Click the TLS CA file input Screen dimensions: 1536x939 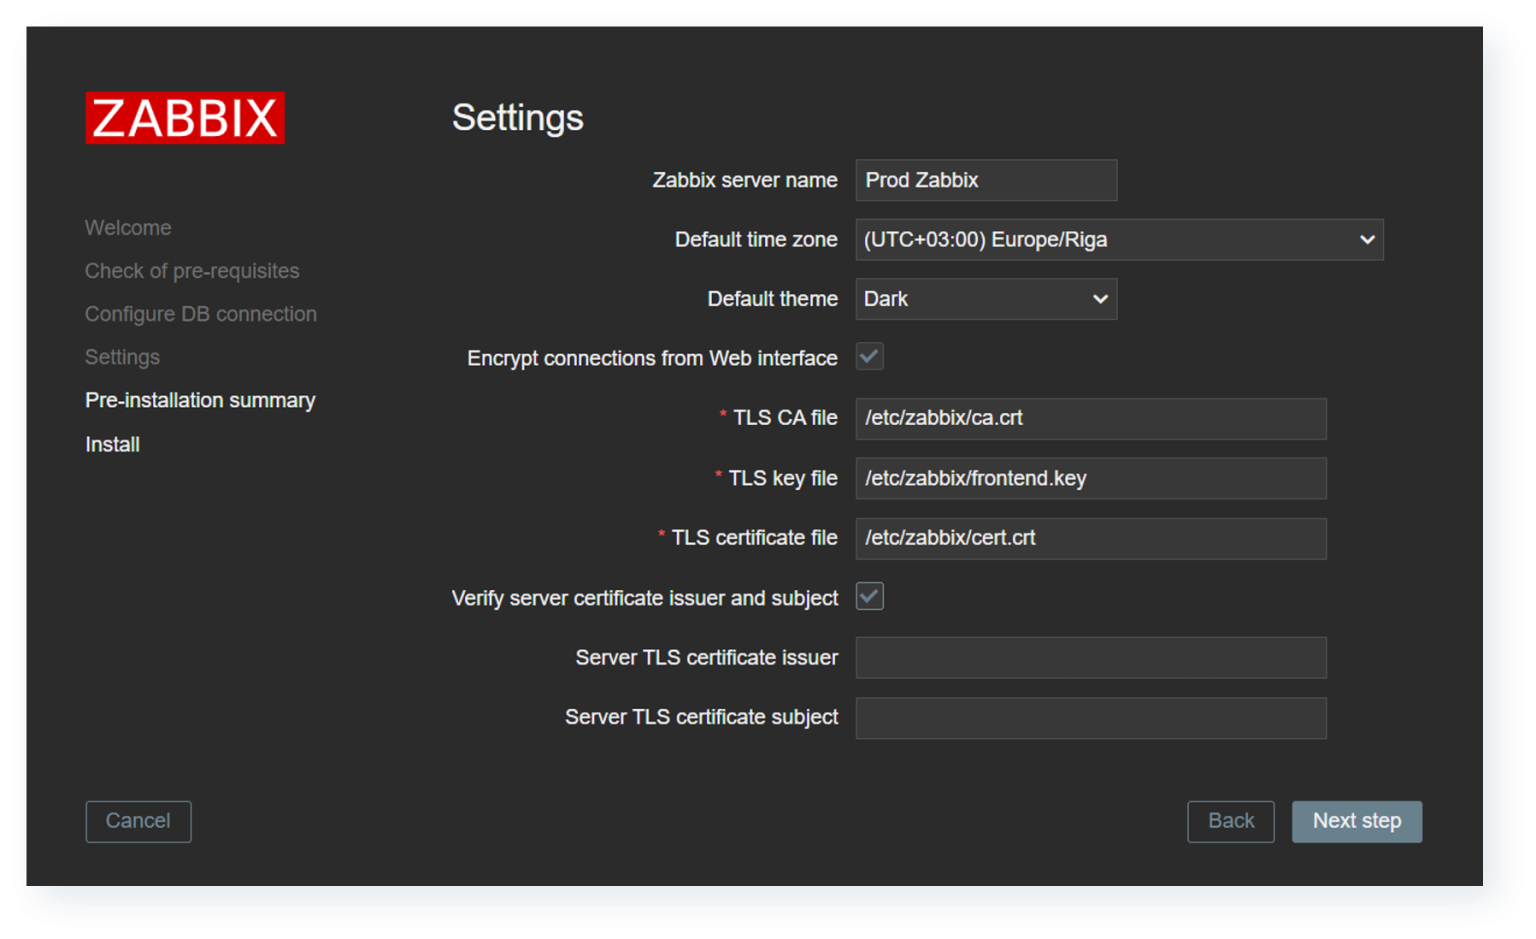click(x=1090, y=418)
